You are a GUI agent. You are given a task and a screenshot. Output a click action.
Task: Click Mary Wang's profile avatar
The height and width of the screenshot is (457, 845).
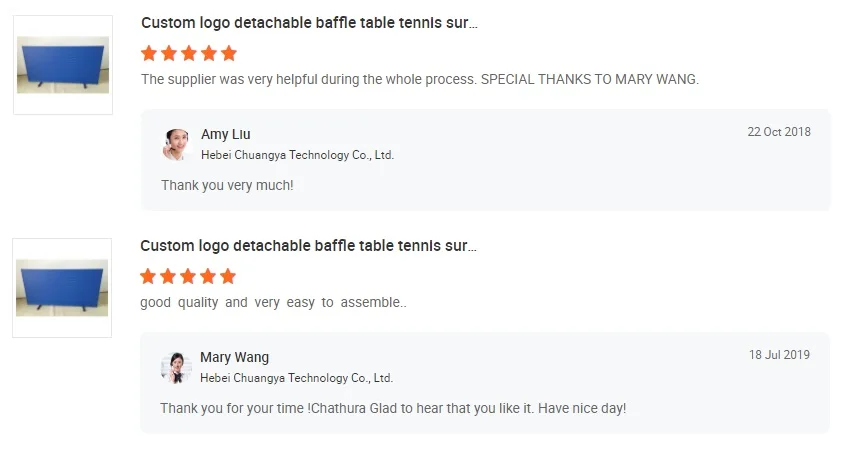pos(175,367)
